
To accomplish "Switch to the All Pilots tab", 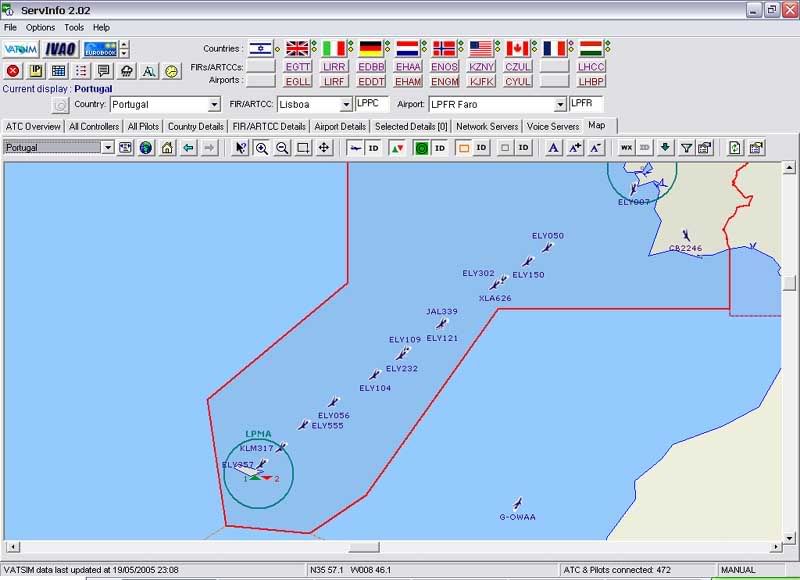I will [x=143, y=127].
